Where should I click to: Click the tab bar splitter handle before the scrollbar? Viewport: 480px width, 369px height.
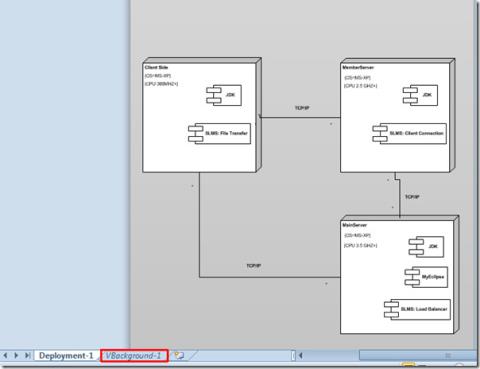point(293,356)
